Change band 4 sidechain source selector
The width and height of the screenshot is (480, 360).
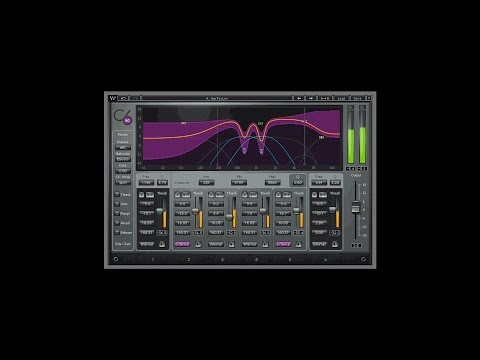[250, 244]
